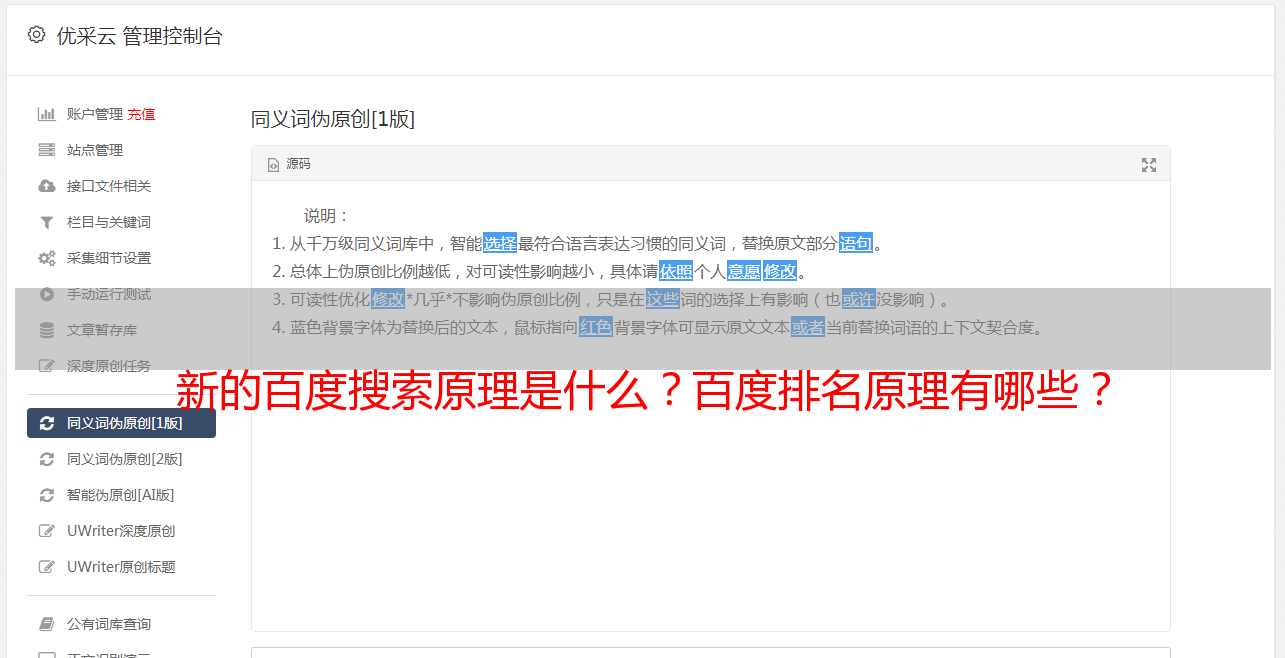1285x658 pixels.
Task: Click the red 充值 recharge link
Action: click(141, 114)
